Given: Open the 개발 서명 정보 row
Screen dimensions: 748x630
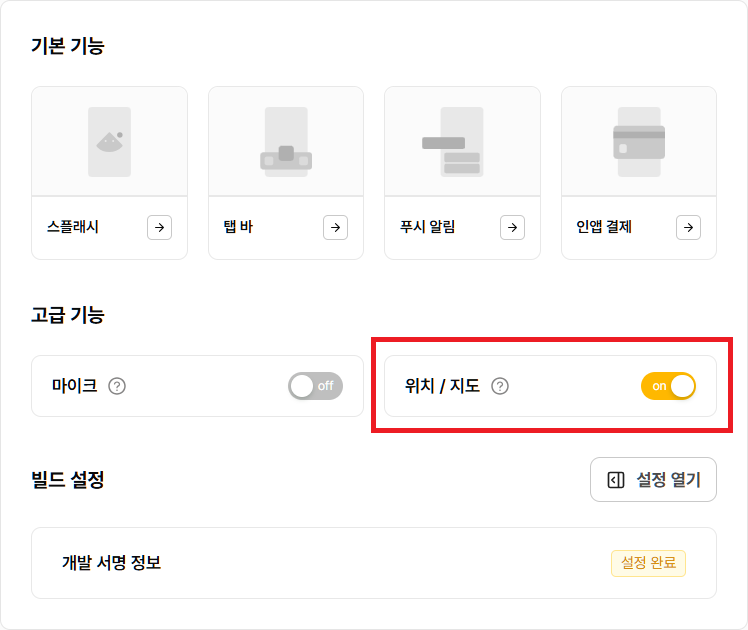Looking at the screenshot, I should coord(111,563).
